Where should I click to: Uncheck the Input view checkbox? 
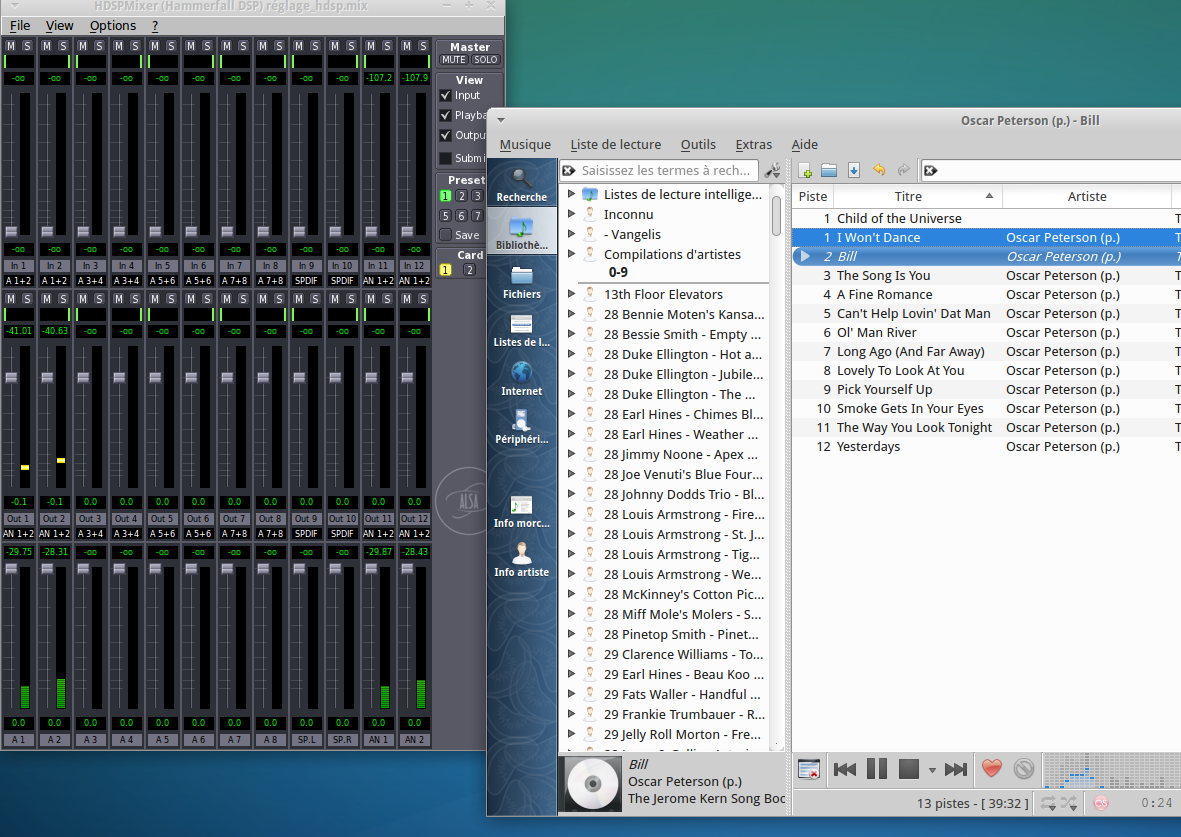pos(446,96)
